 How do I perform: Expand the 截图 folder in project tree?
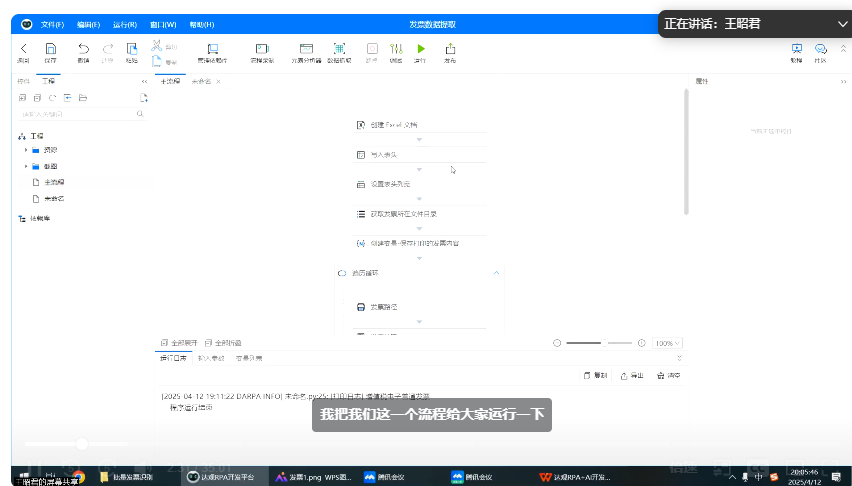(26, 166)
